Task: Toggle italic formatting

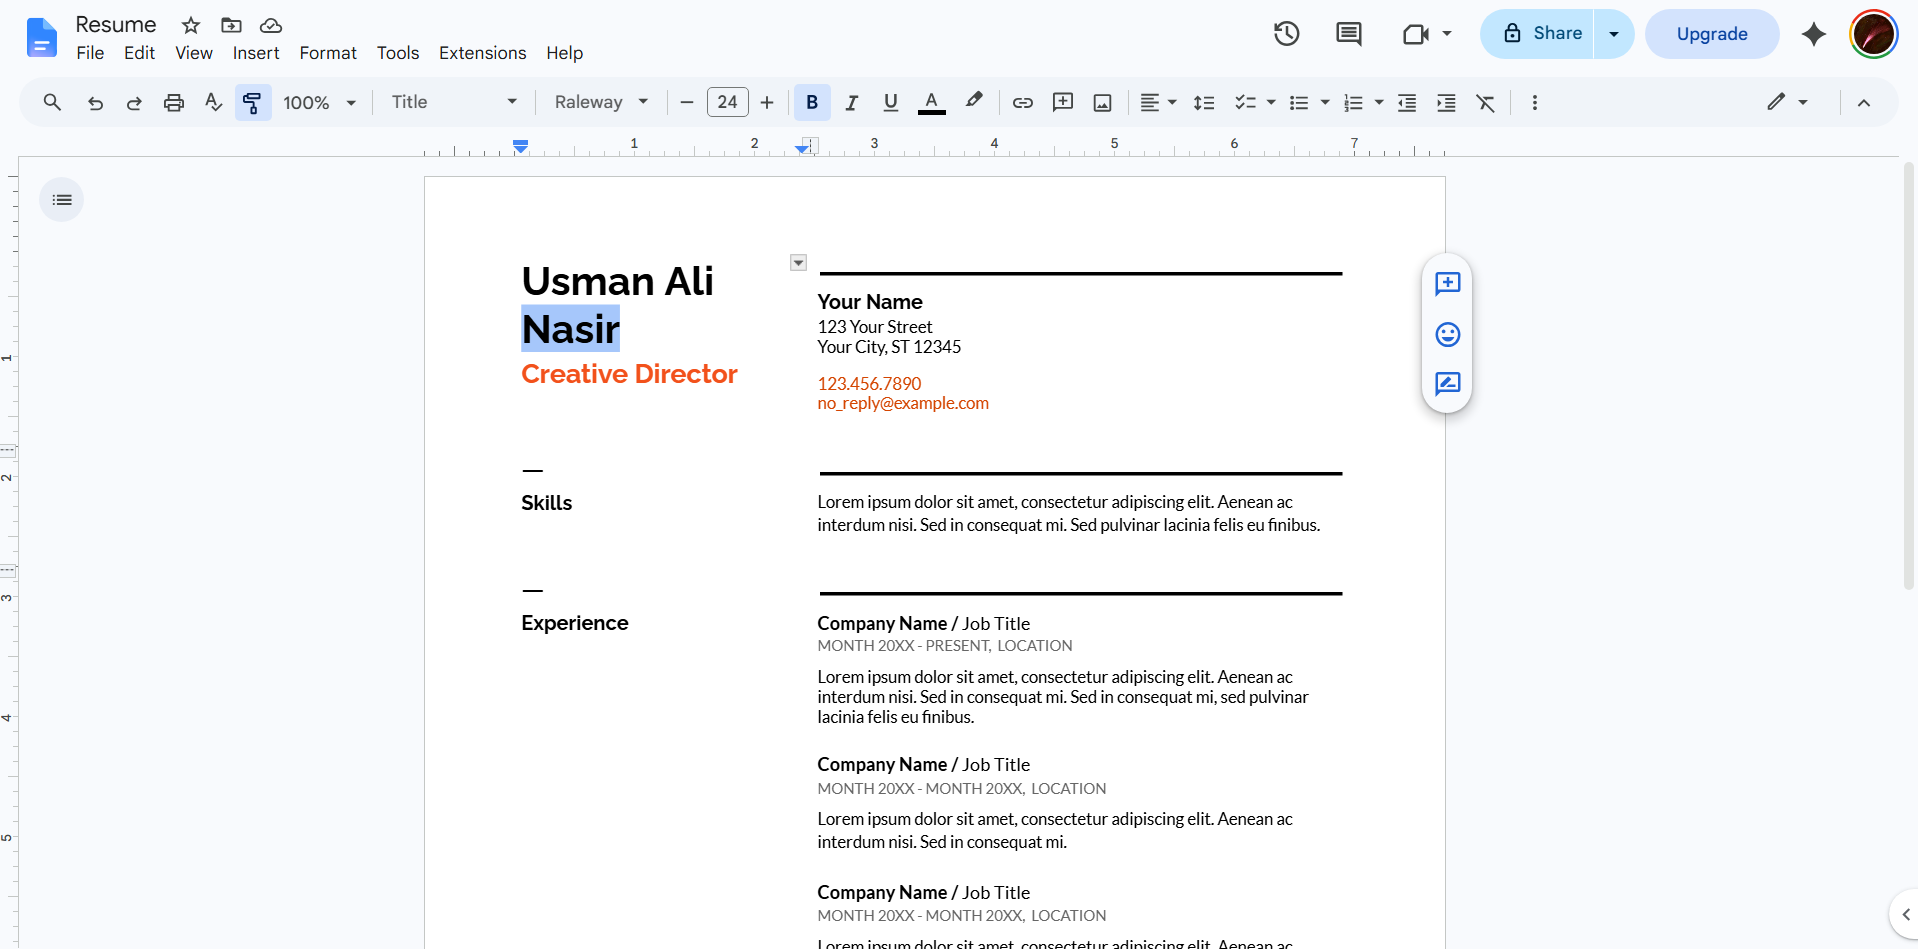Action: pyautogui.click(x=852, y=102)
